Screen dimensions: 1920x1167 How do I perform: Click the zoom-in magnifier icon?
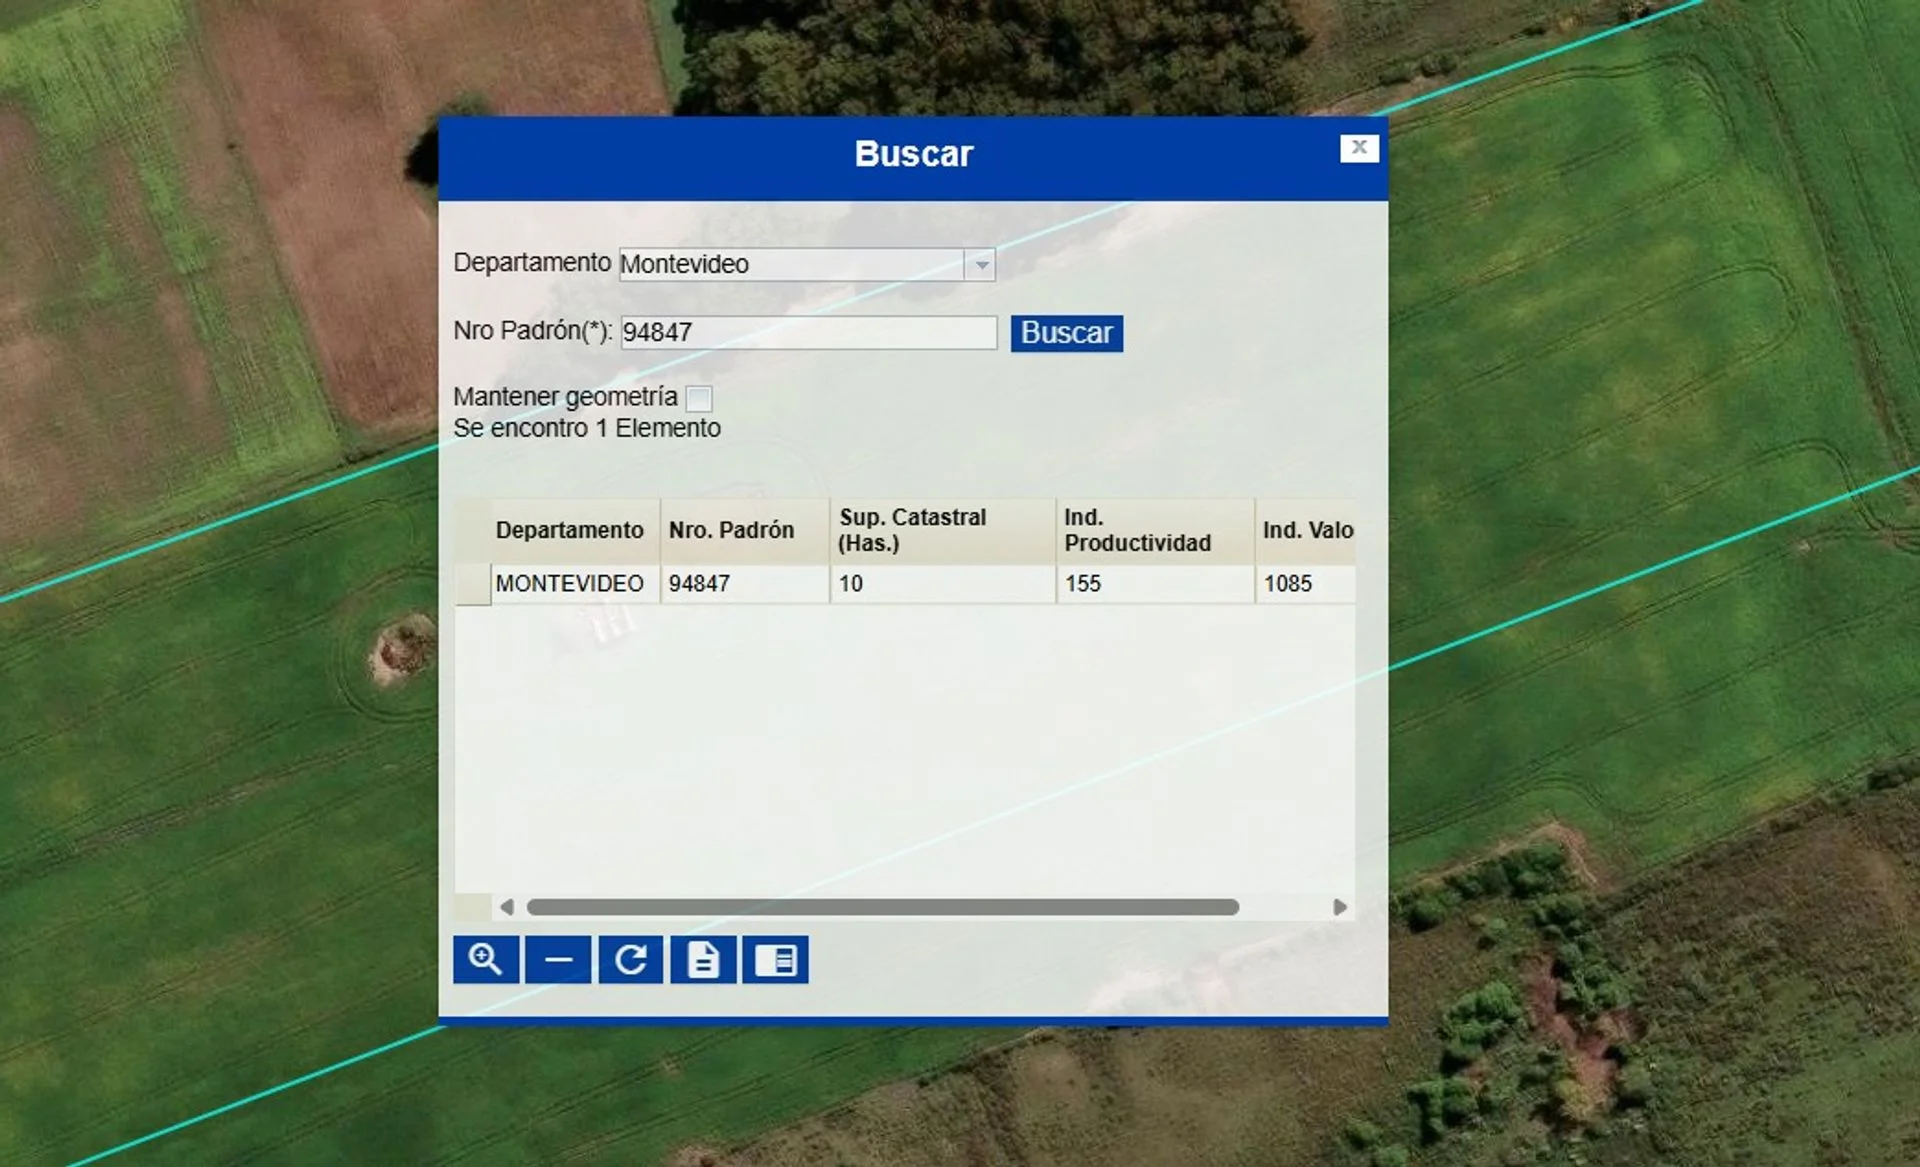coord(486,960)
